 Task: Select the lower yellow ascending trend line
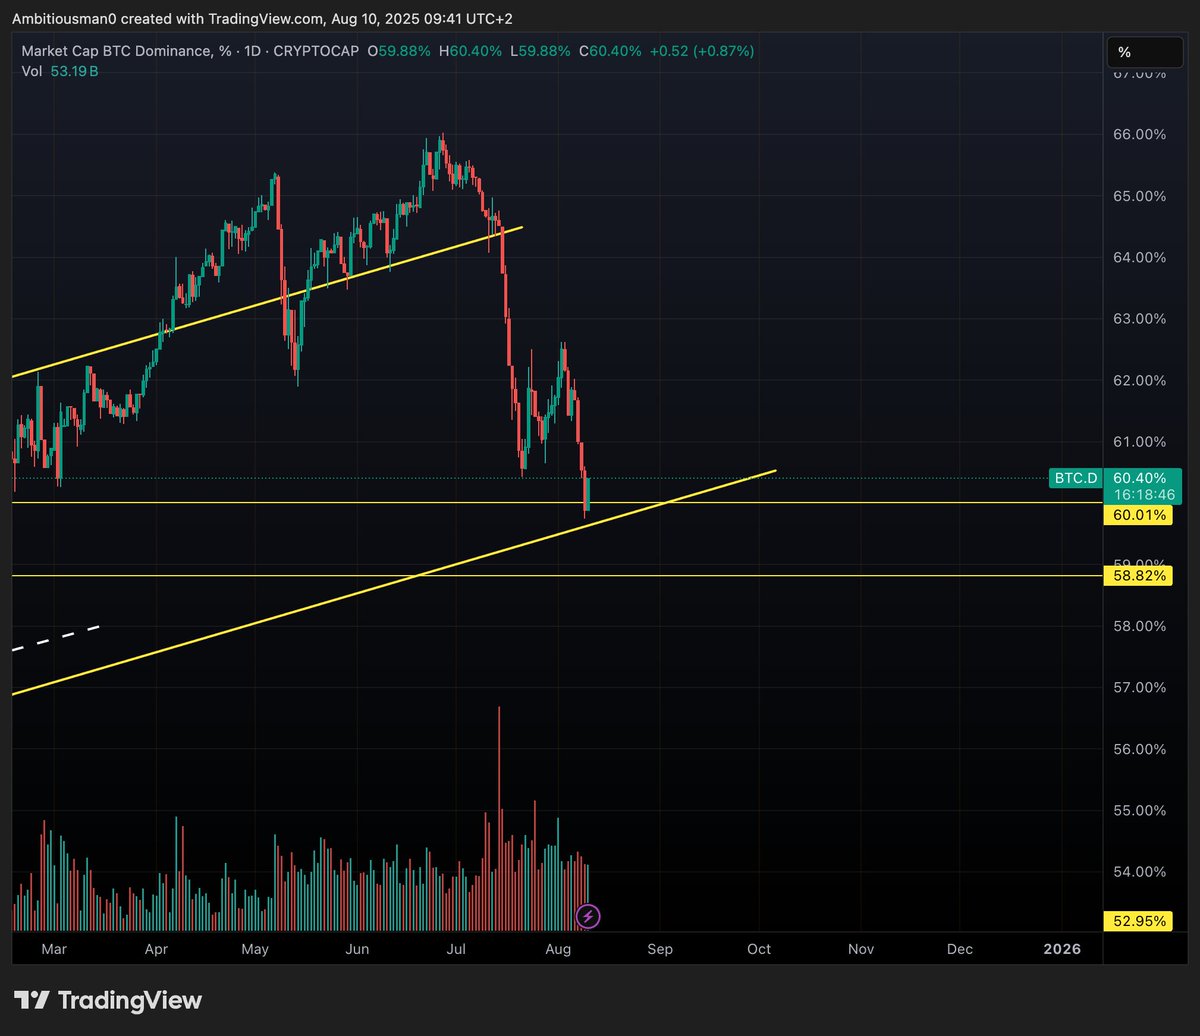tap(394, 581)
